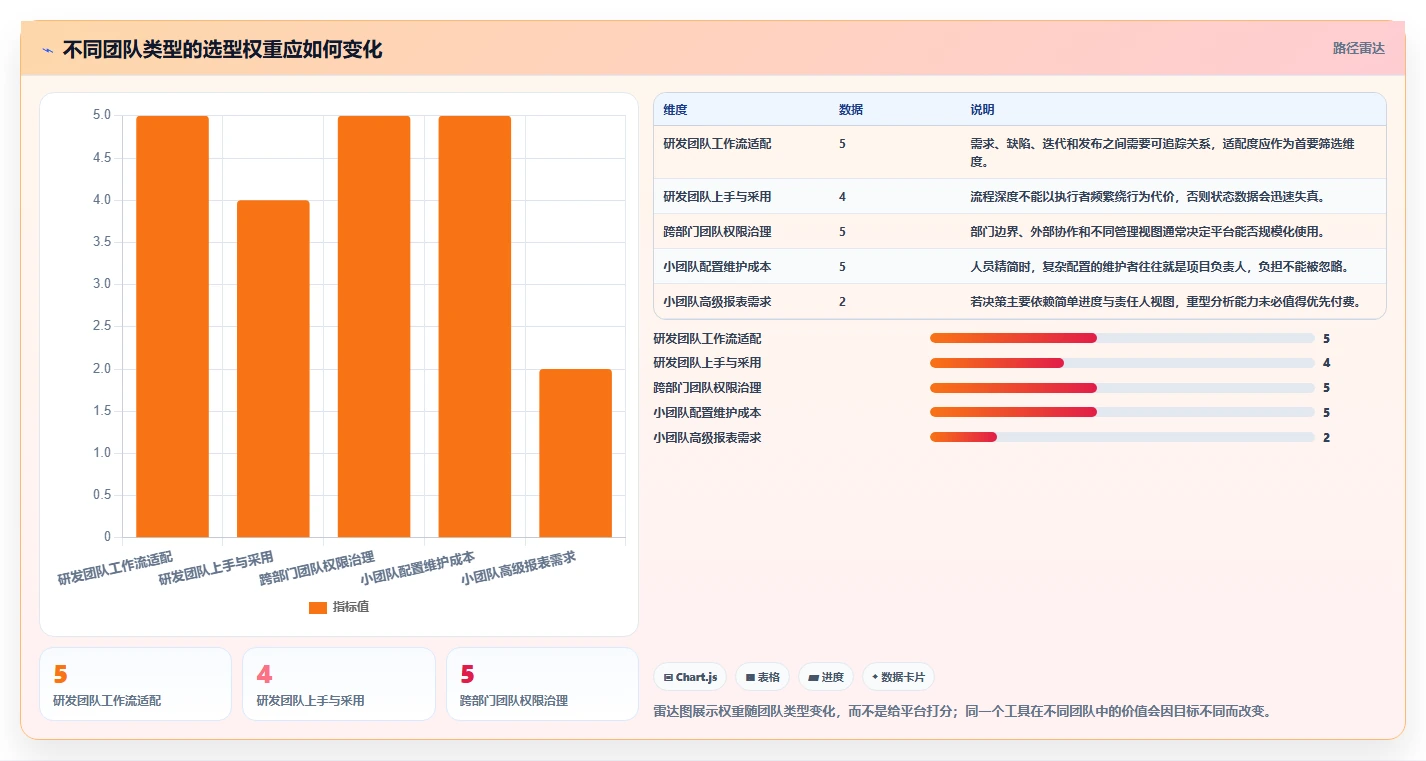
Task: Click the 表格 tag chip
Action: point(762,677)
